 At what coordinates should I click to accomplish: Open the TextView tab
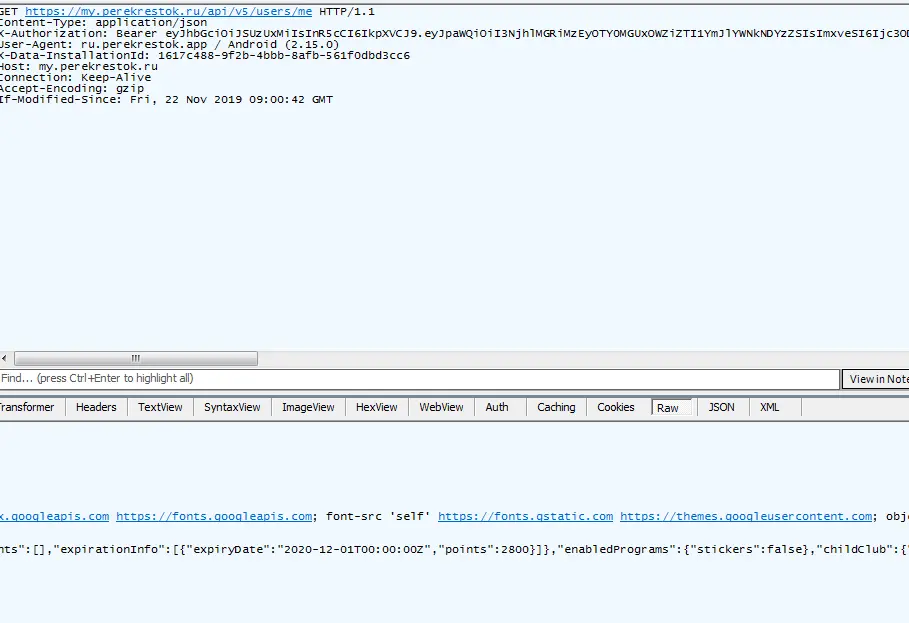pos(160,407)
